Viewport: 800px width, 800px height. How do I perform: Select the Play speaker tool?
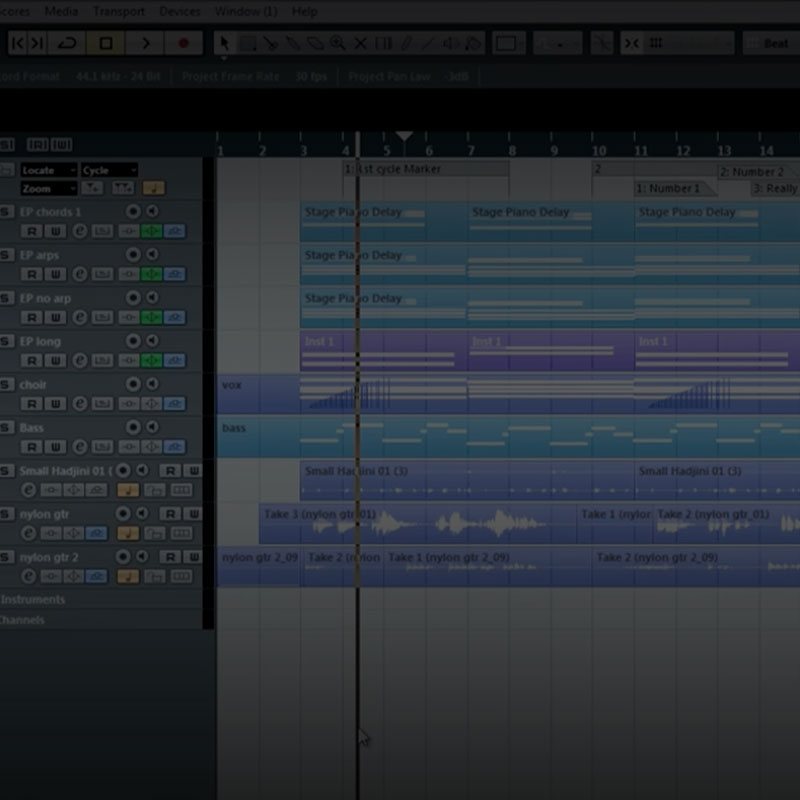pos(451,43)
